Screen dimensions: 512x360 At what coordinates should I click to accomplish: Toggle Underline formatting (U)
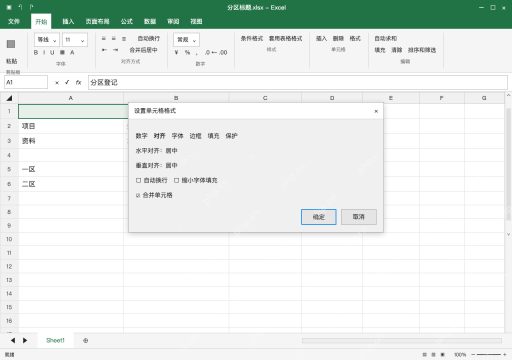click(52, 52)
